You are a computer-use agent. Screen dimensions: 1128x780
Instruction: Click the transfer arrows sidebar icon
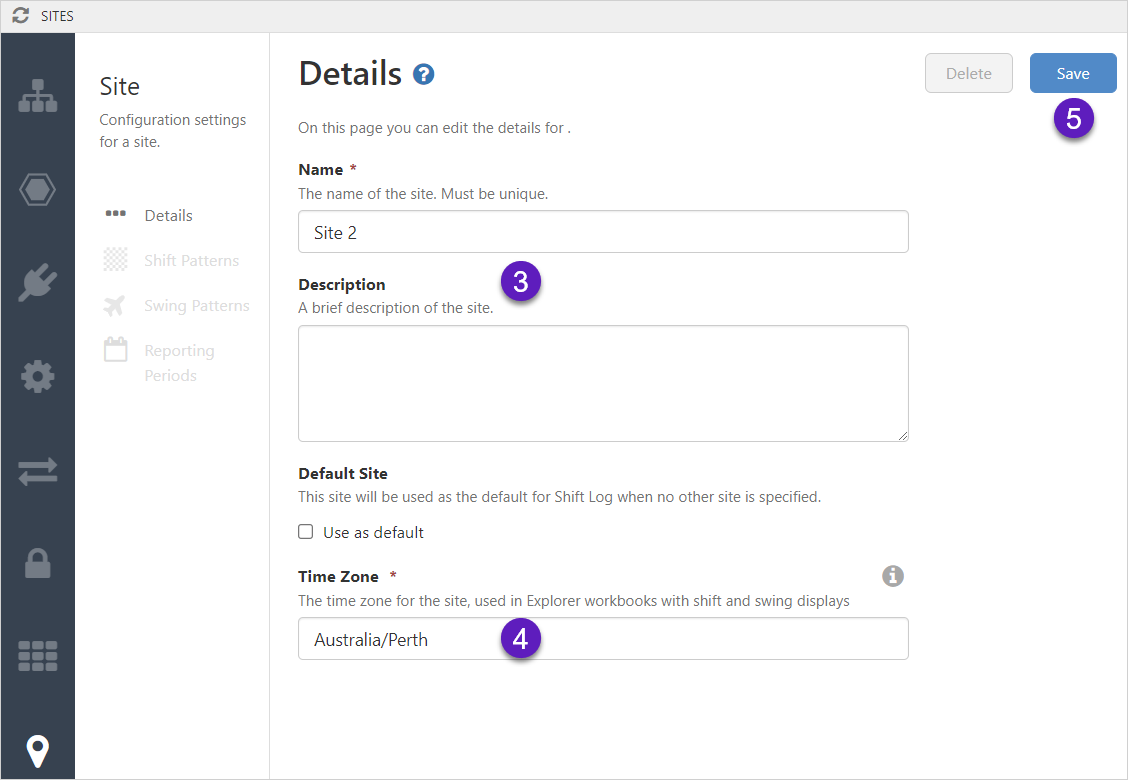point(38,471)
